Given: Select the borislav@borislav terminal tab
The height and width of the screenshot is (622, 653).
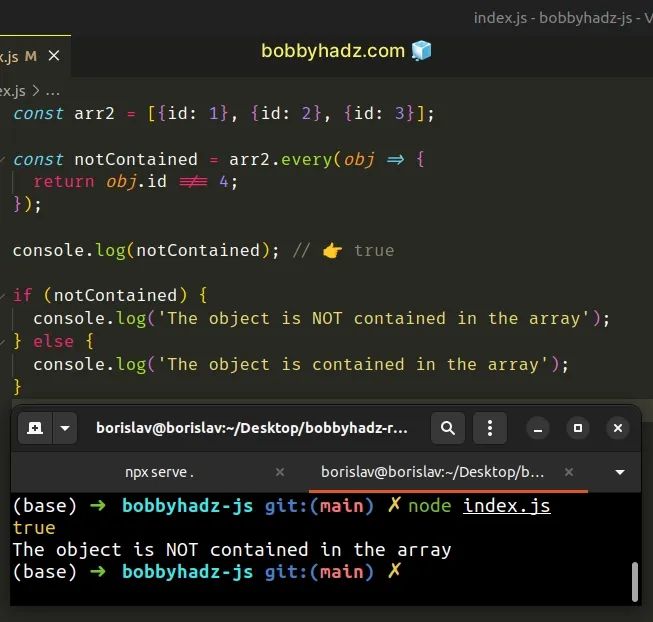Looking at the screenshot, I should [x=432, y=472].
